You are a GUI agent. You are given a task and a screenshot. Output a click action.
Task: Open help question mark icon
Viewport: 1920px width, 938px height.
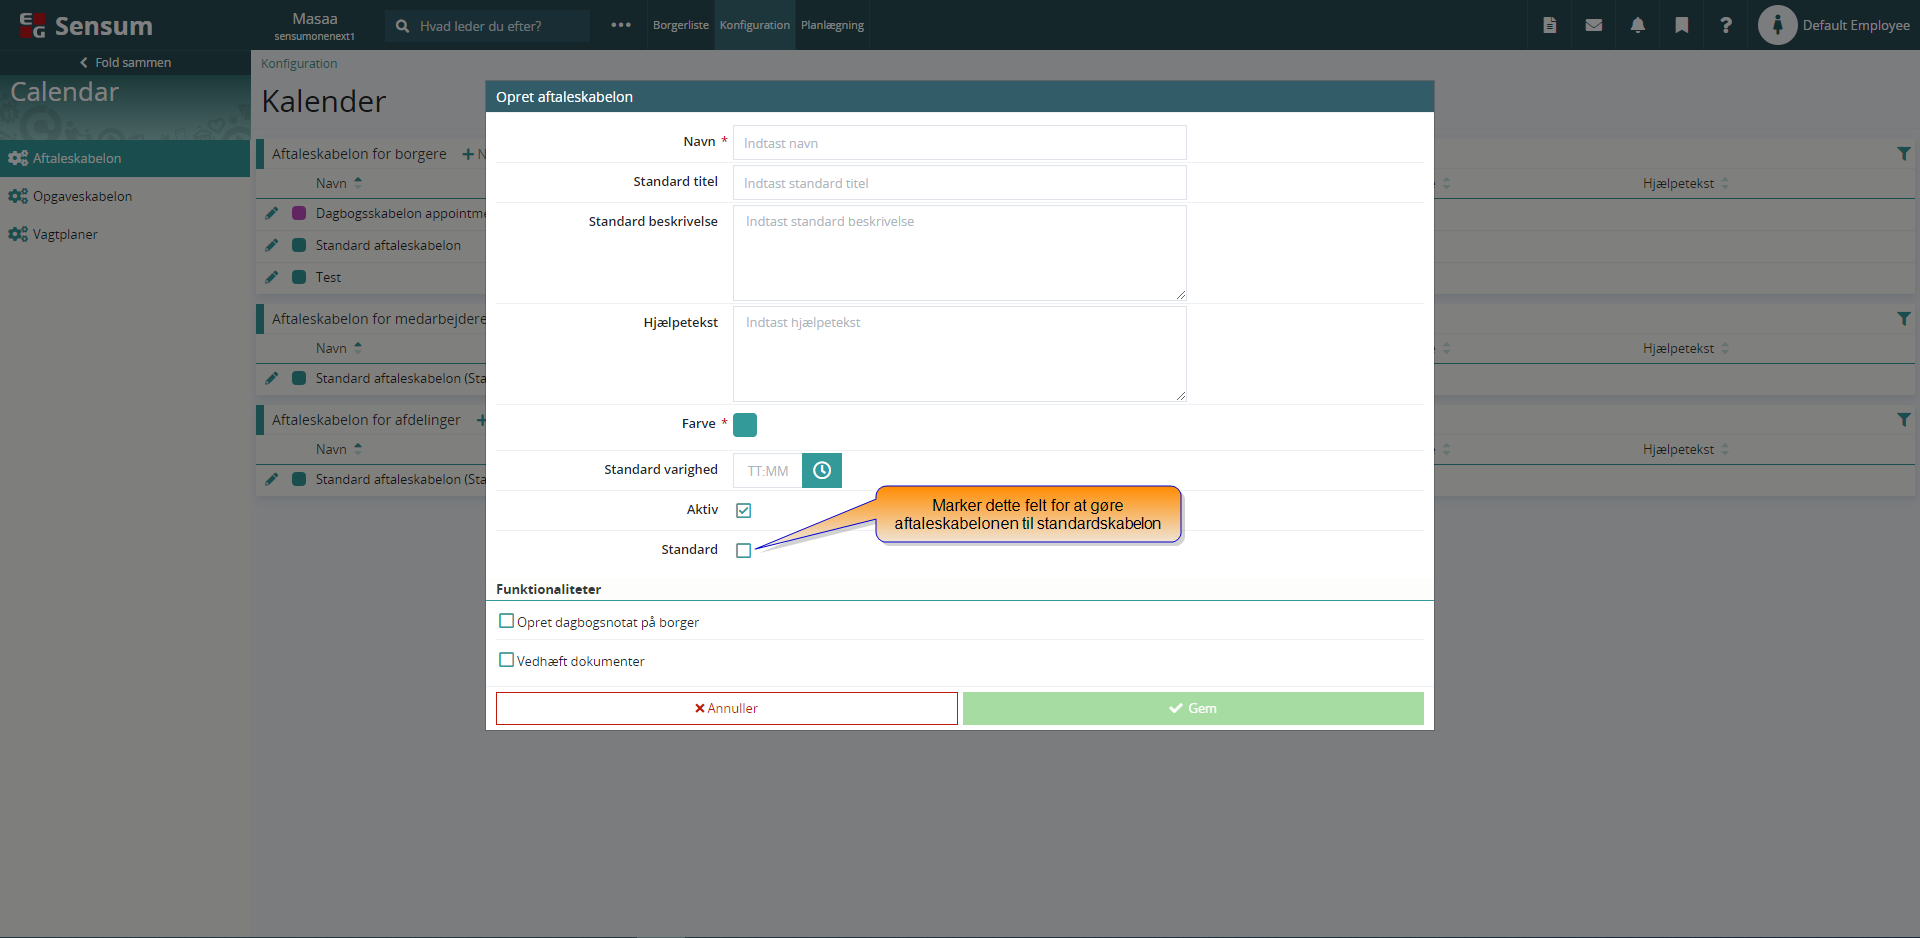click(1725, 25)
